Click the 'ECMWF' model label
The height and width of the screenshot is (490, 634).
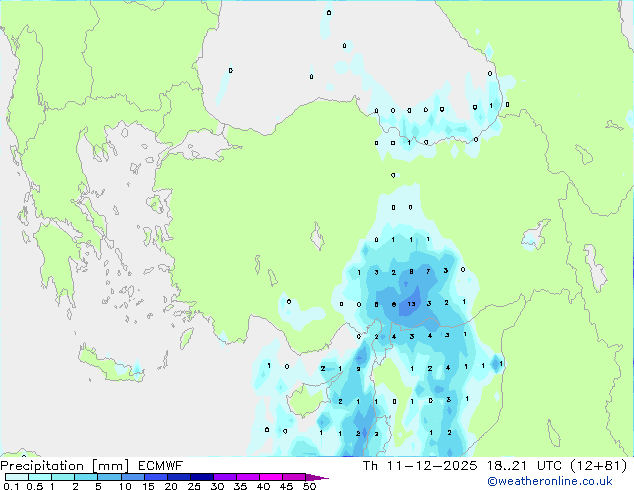pyautogui.click(x=161, y=466)
